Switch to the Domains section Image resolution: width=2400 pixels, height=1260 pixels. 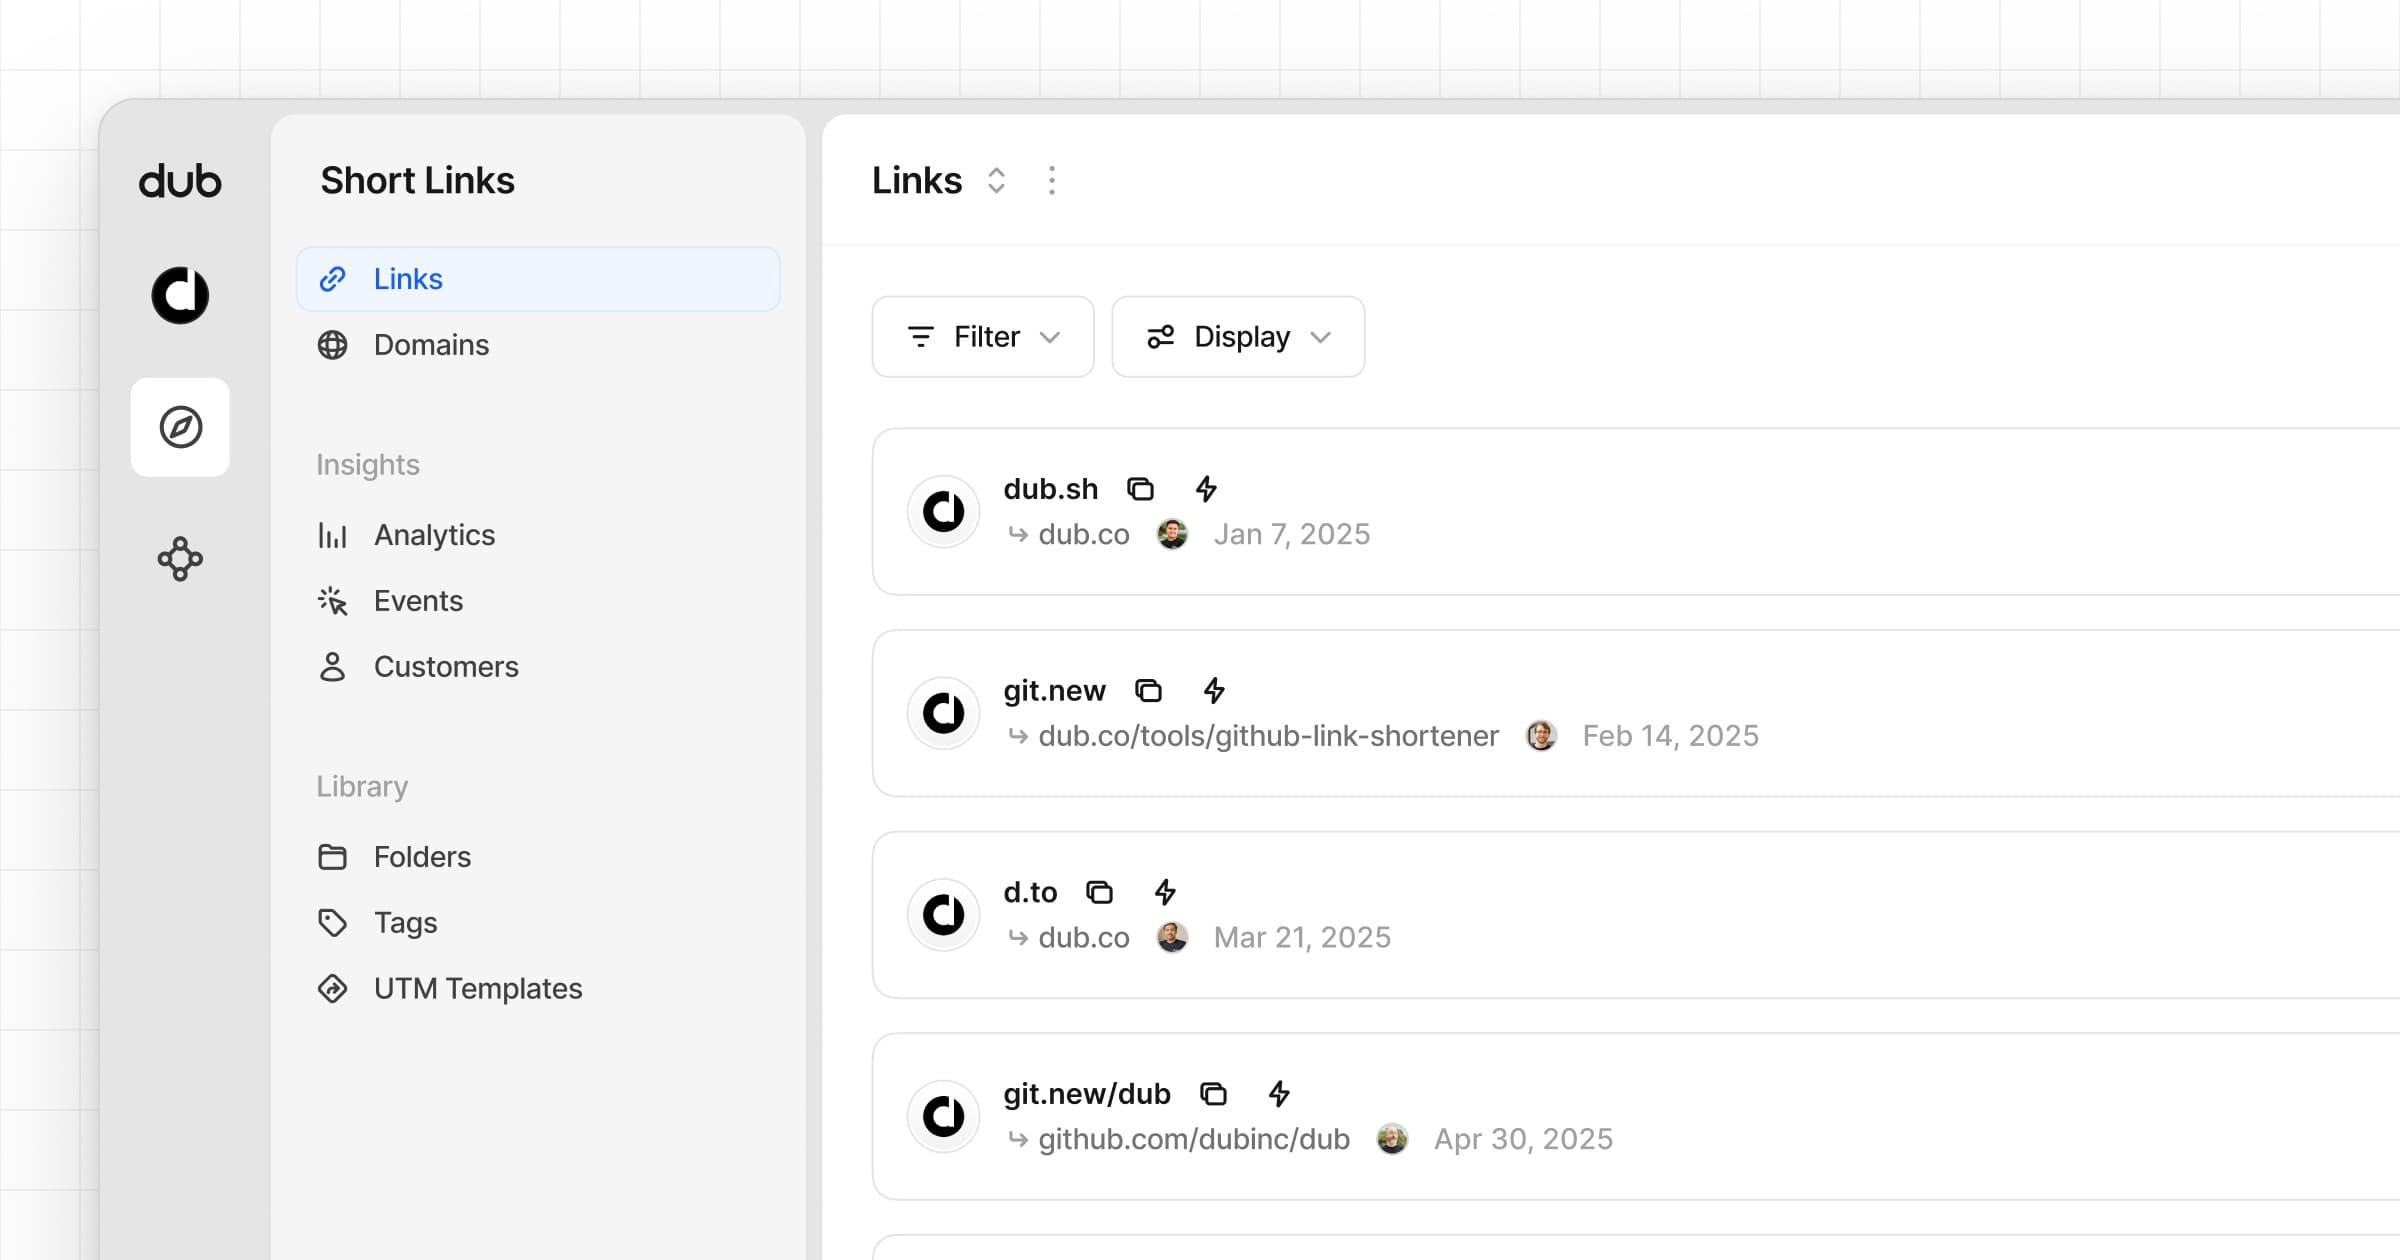[x=431, y=344]
